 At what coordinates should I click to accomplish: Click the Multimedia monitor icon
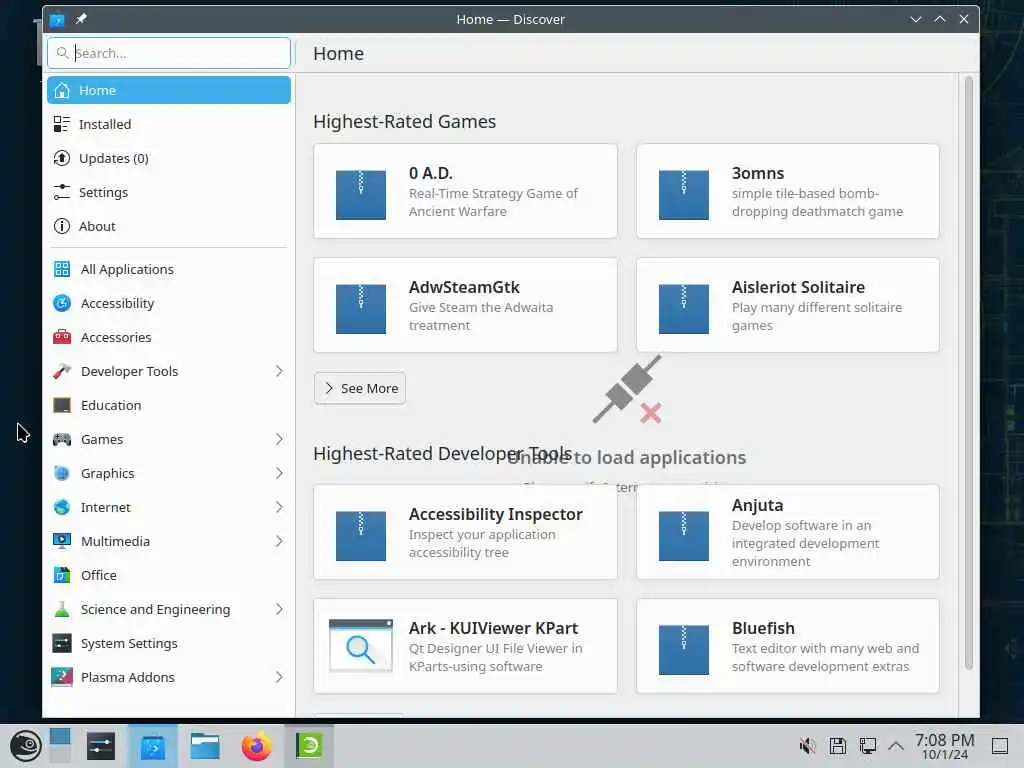(x=62, y=541)
